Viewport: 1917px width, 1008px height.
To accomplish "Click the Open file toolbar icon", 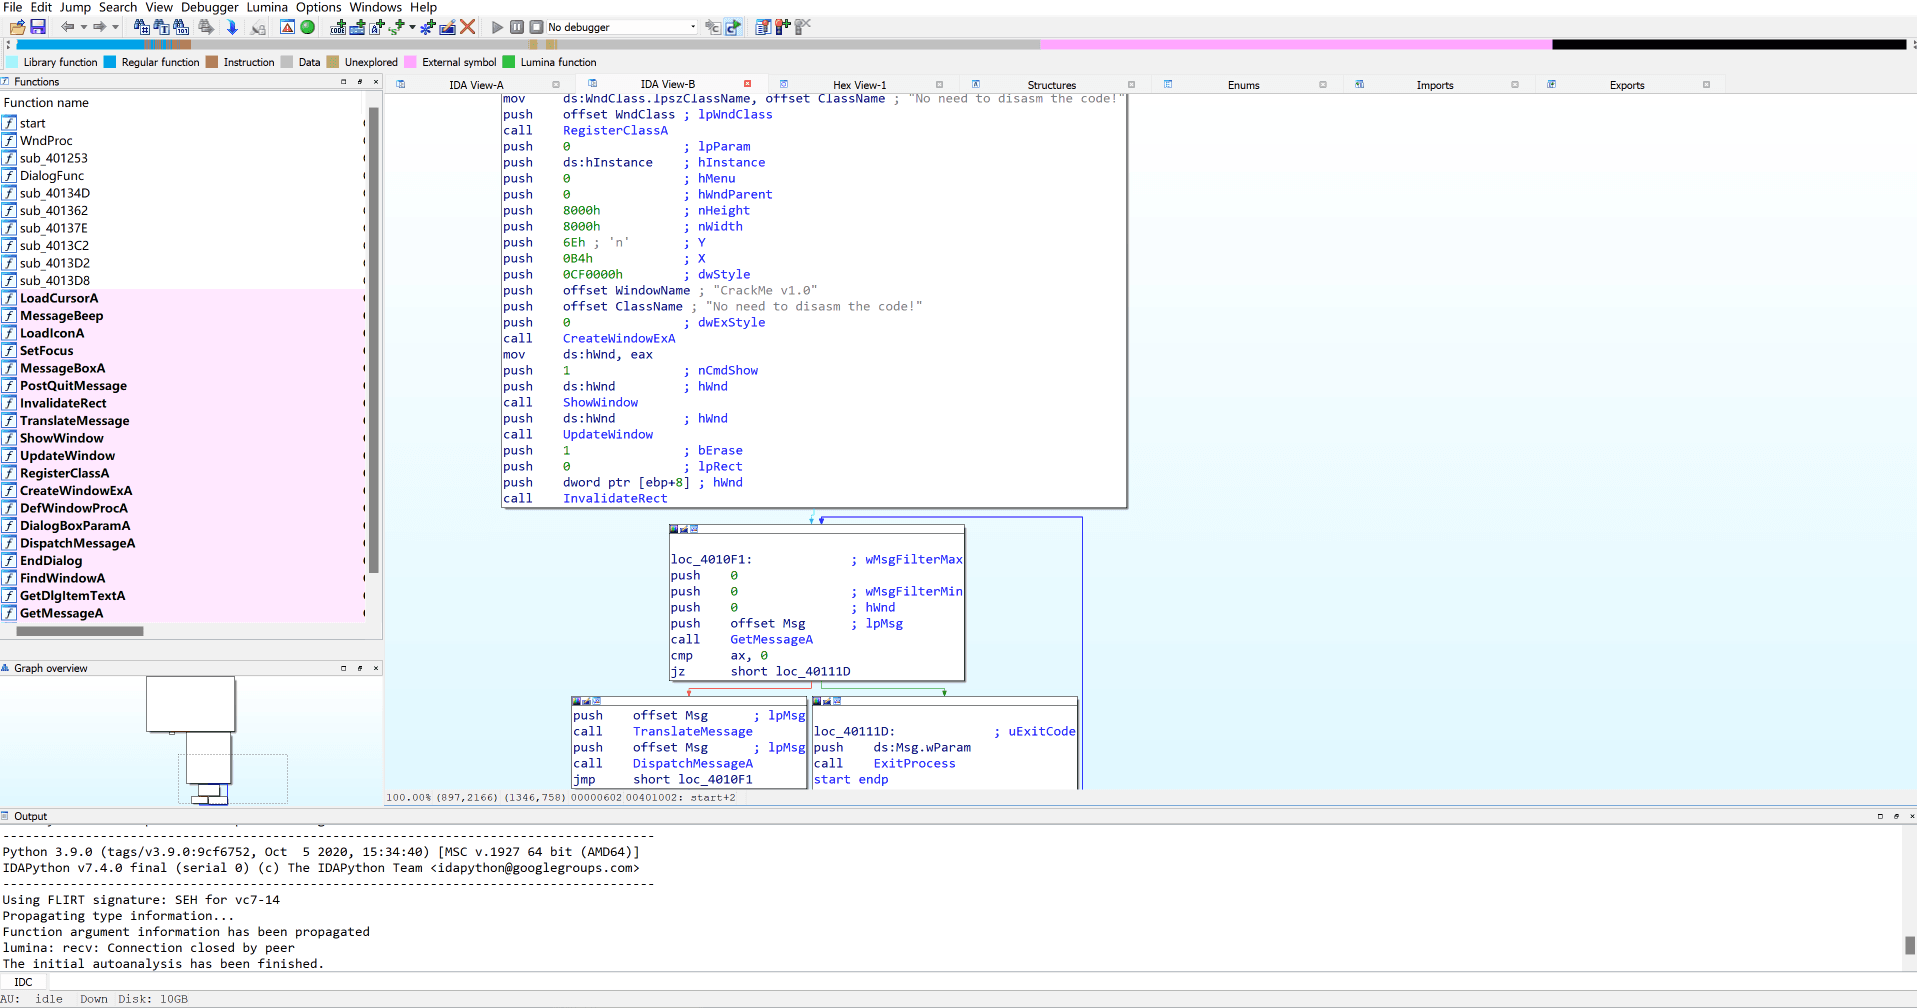I will (18, 27).
